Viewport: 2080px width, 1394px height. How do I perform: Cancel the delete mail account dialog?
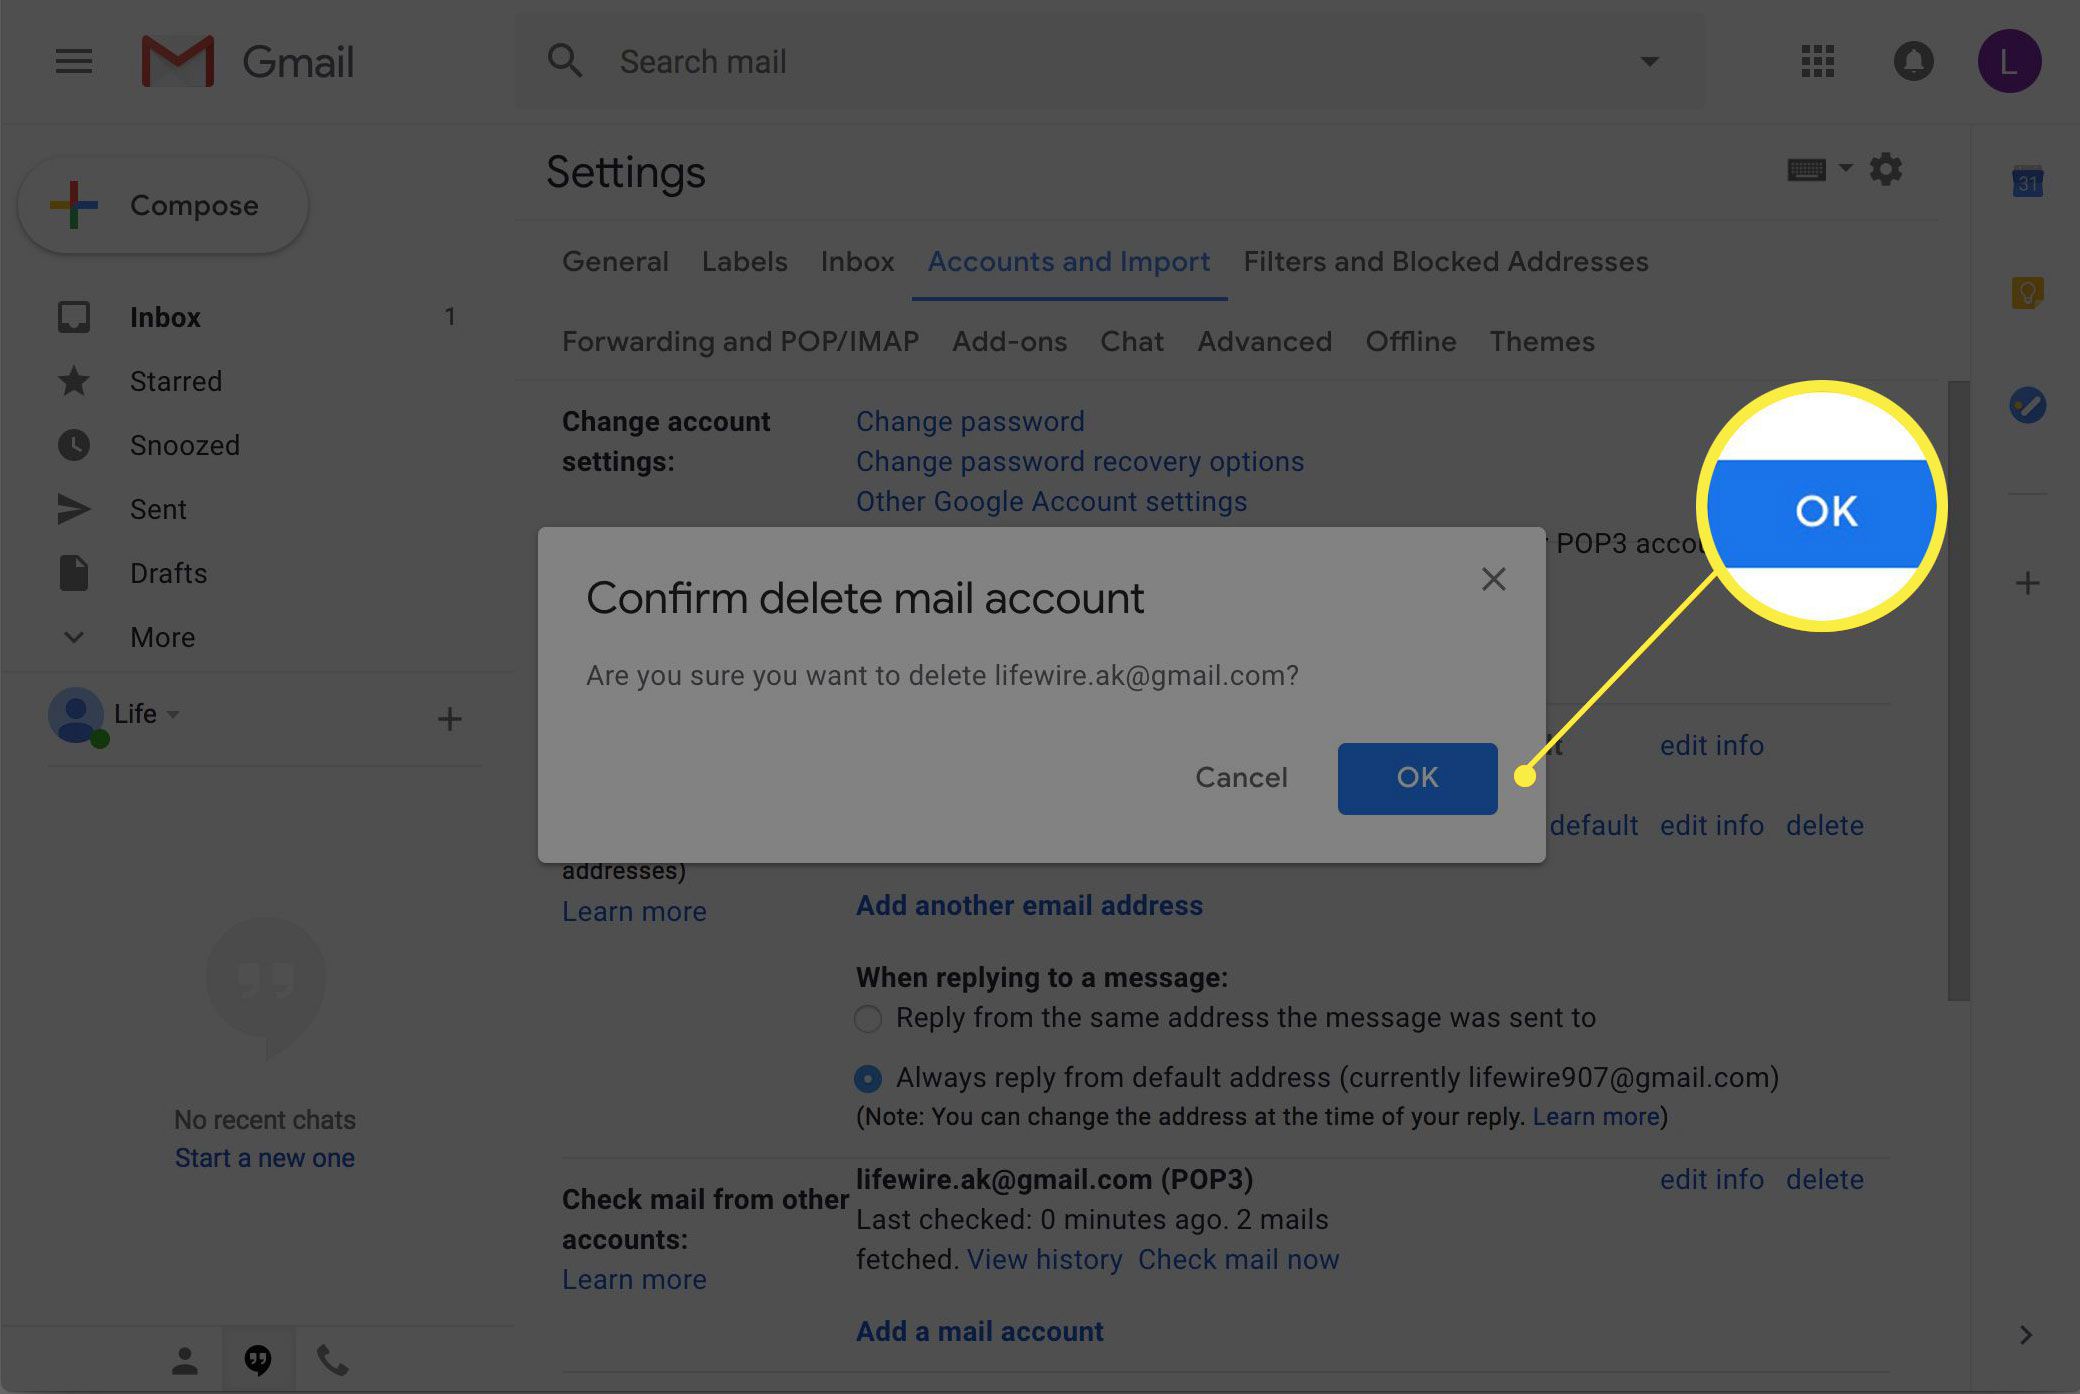[x=1241, y=778]
